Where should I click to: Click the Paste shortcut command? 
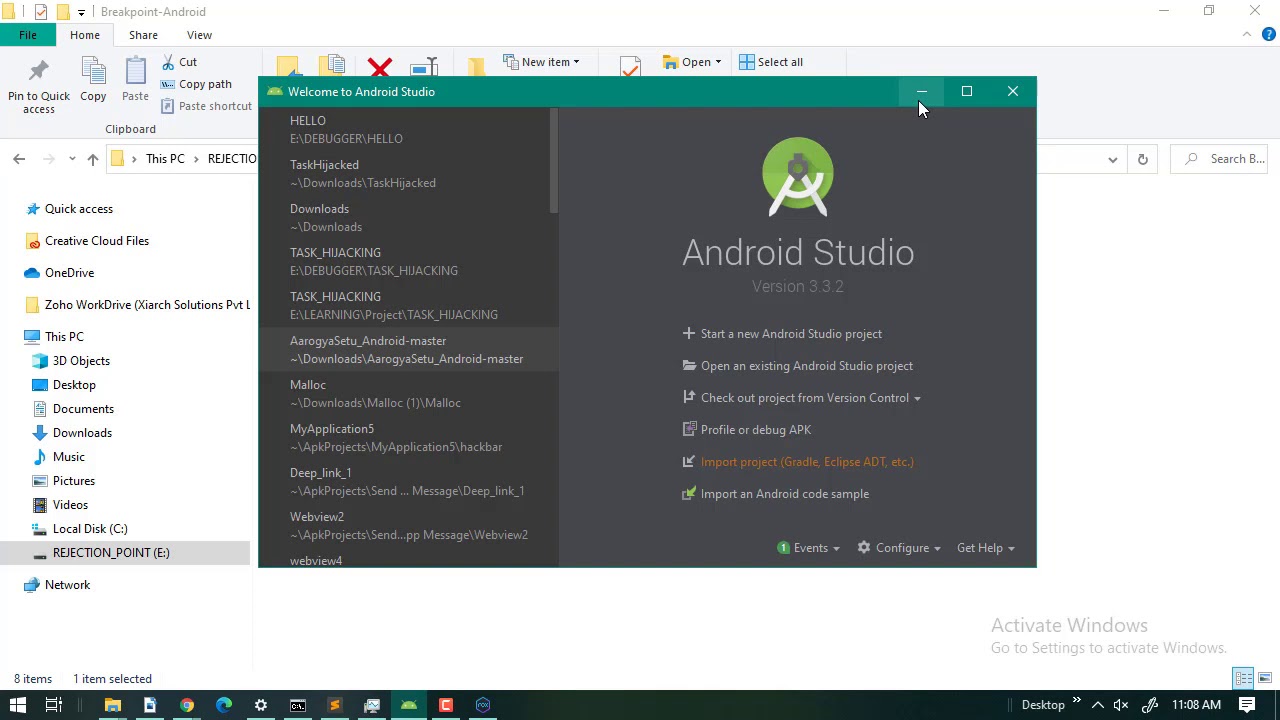tap(206, 106)
